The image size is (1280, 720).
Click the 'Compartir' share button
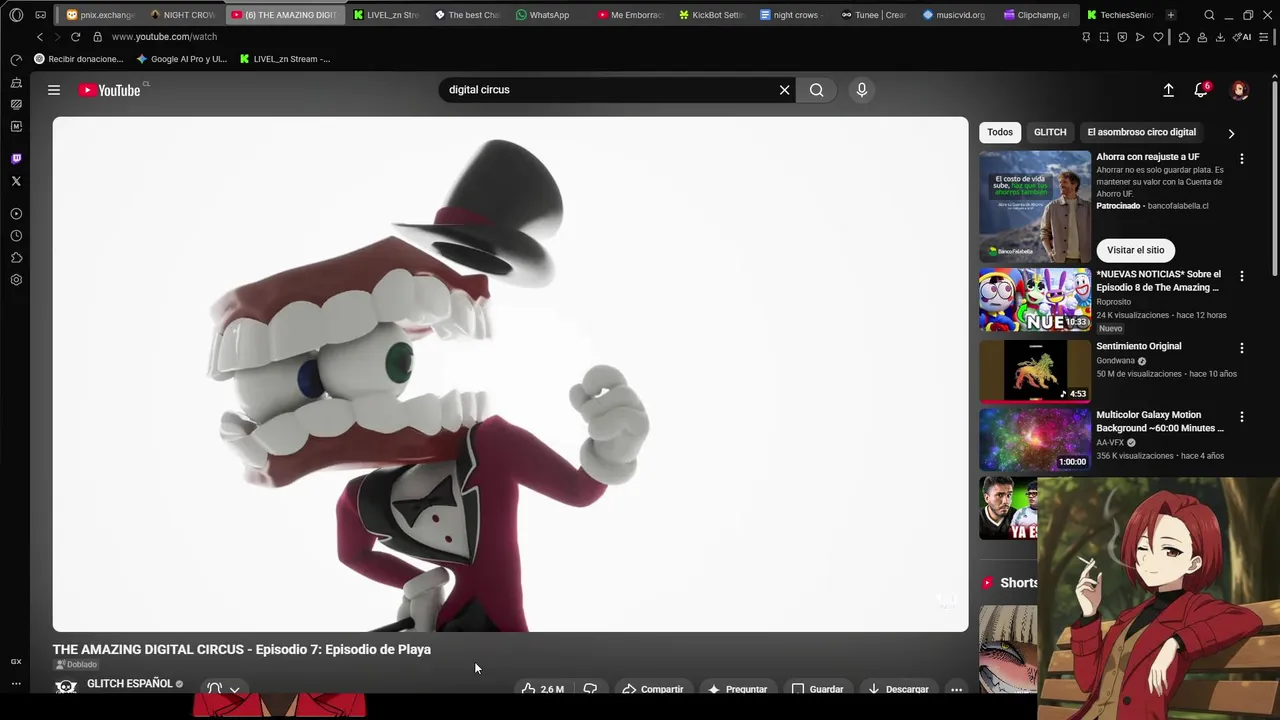coord(652,689)
